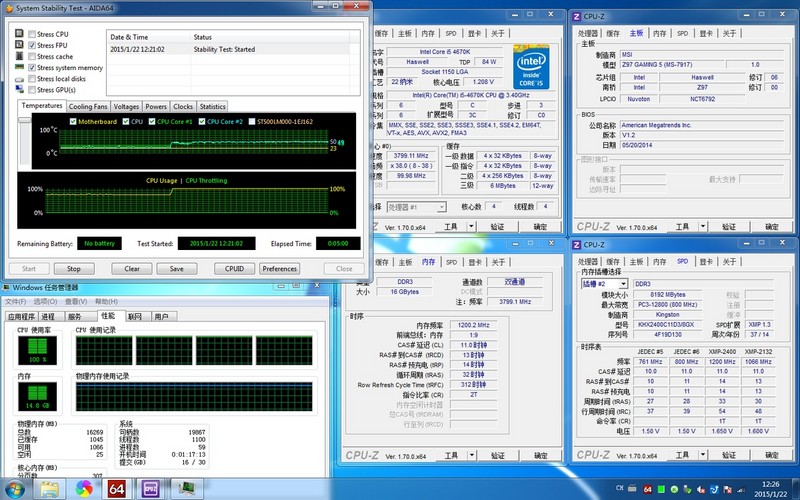Open the CPUID panel
The height and width of the screenshot is (500, 800).
pyautogui.click(x=234, y=268)
